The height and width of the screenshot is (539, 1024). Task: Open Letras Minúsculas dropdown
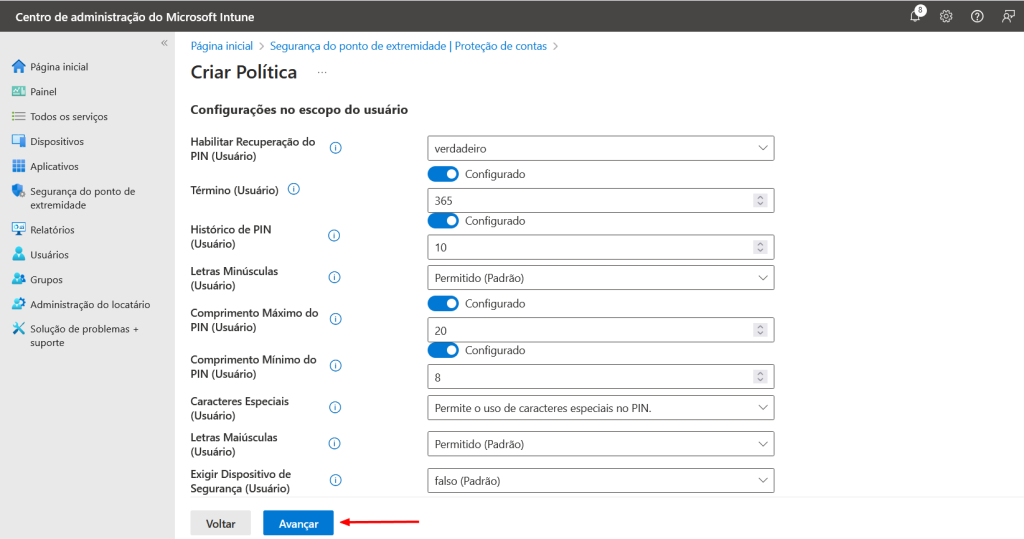601,278
